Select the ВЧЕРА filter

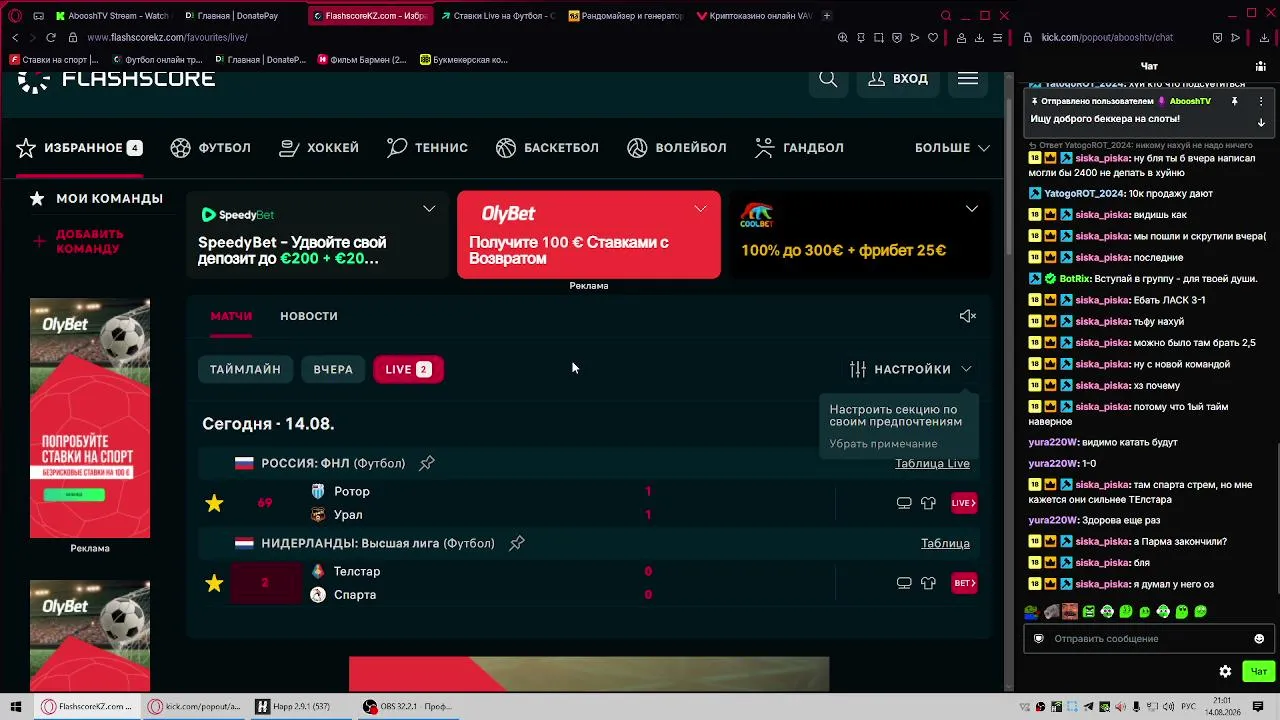333,369
